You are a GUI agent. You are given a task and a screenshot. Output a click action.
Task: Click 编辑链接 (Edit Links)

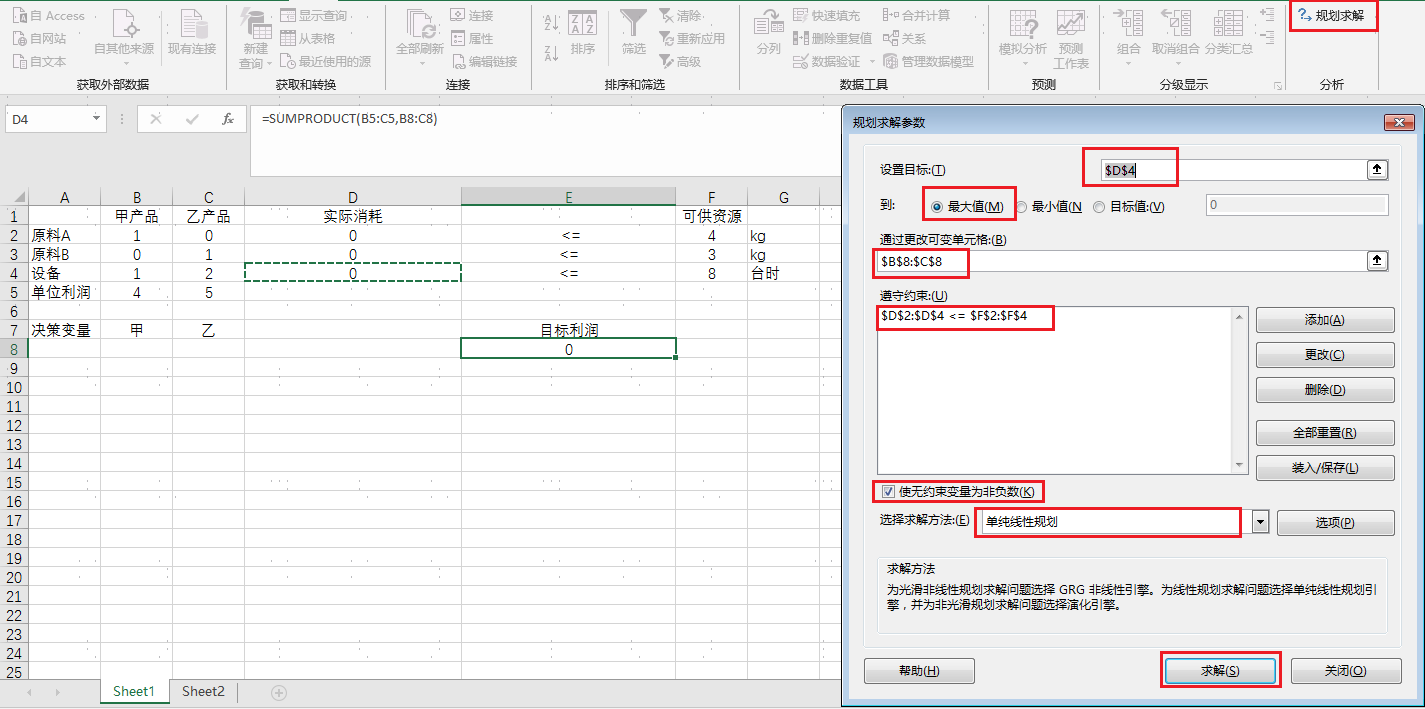483,61
